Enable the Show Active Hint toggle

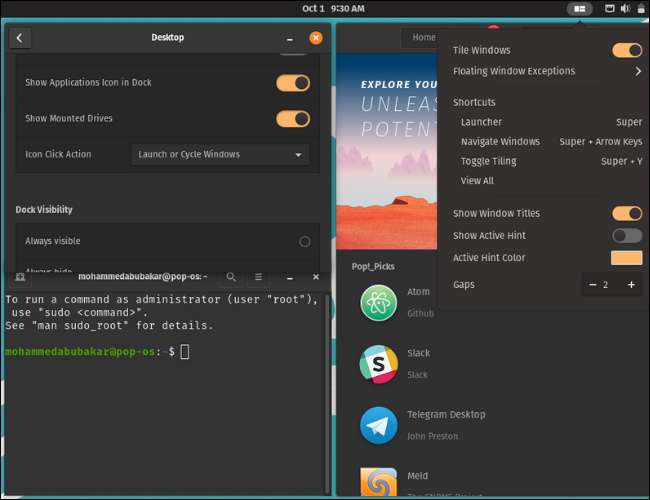(x=627, y=236)
